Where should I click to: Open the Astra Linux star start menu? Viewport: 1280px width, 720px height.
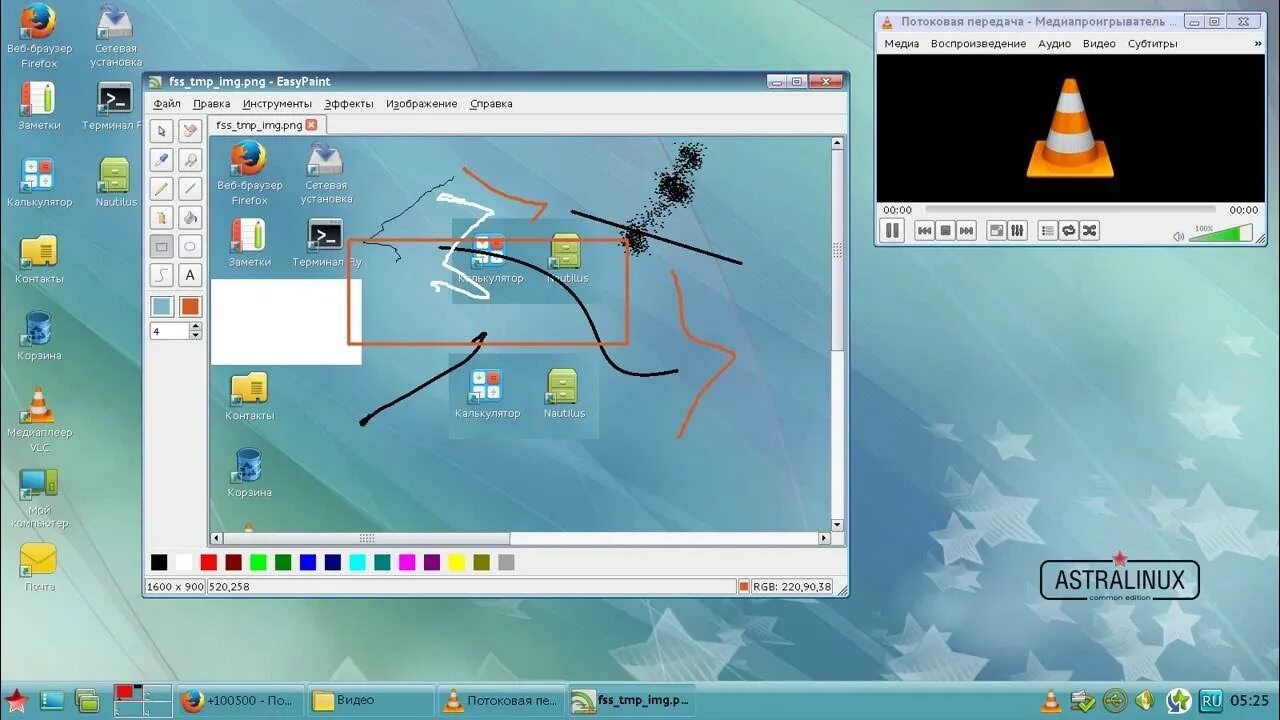point(16,700)
